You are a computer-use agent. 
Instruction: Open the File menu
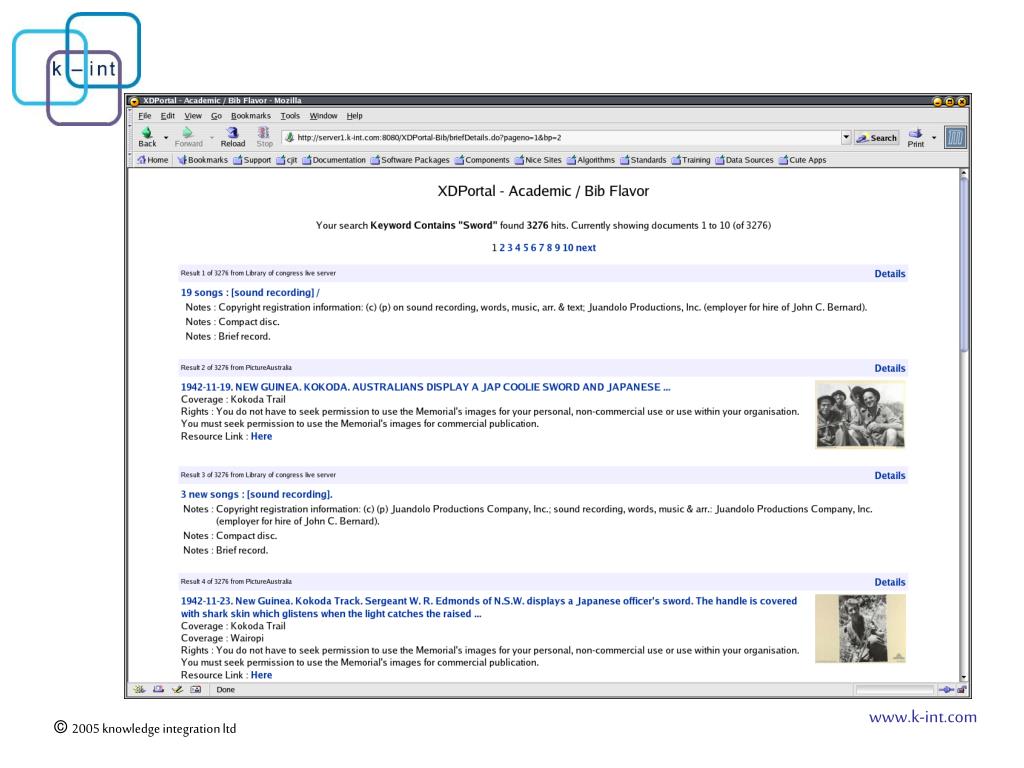[145, 116]
